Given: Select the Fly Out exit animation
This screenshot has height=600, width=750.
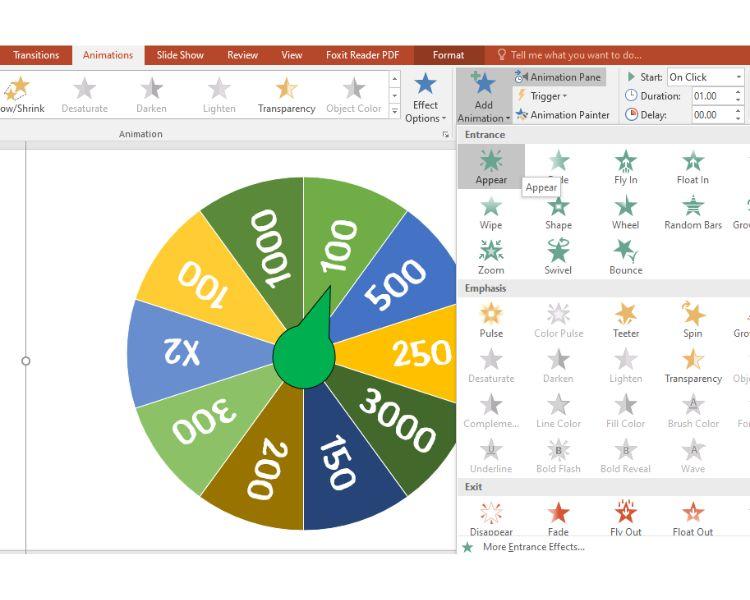Looking at the screenshot, I should pyautogui.click(x=626, y=519).
